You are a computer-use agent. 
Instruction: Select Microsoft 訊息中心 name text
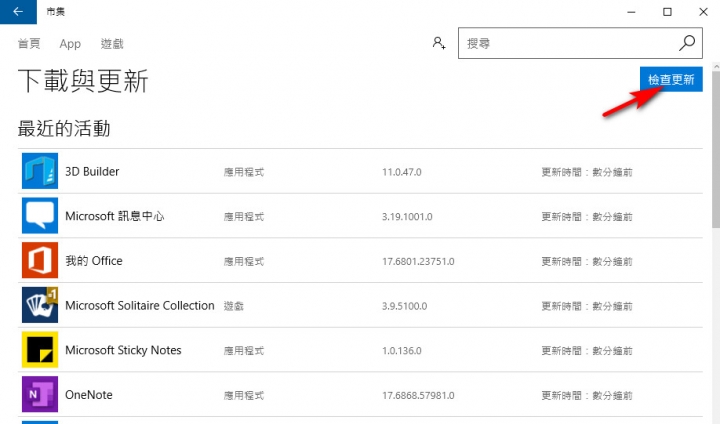tap(115, 216)
